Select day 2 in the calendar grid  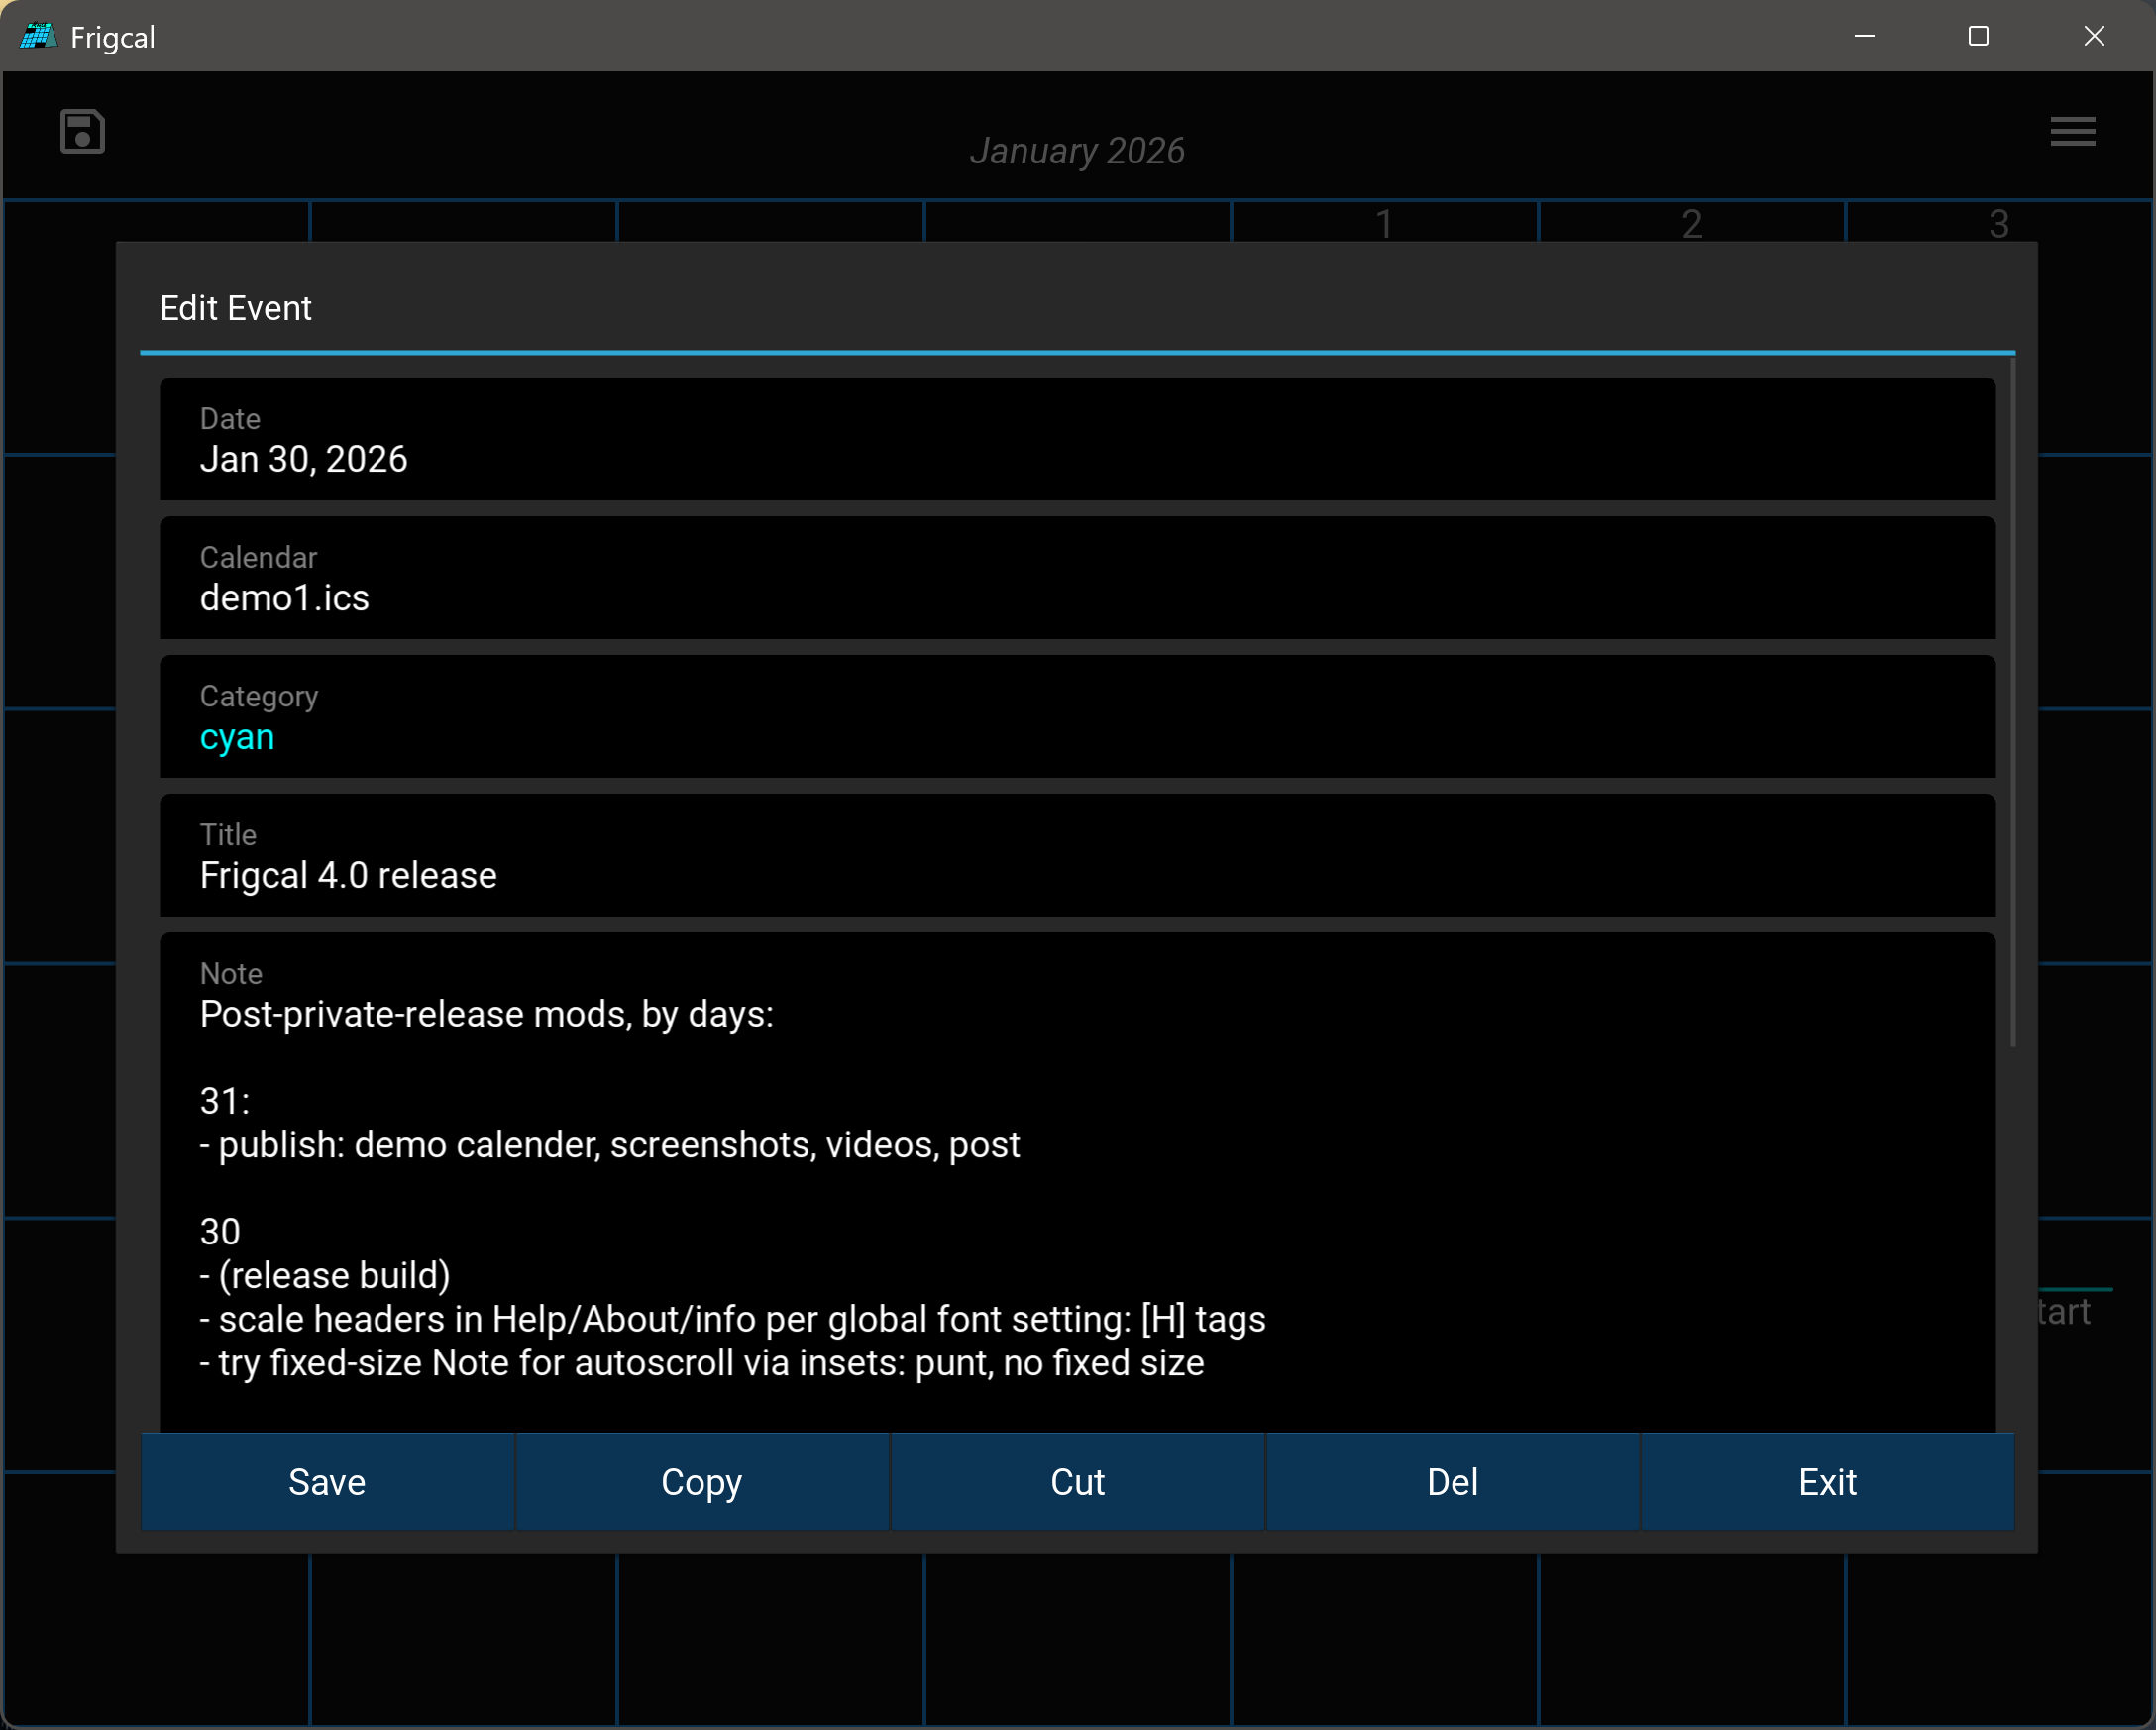point(1691,223)
